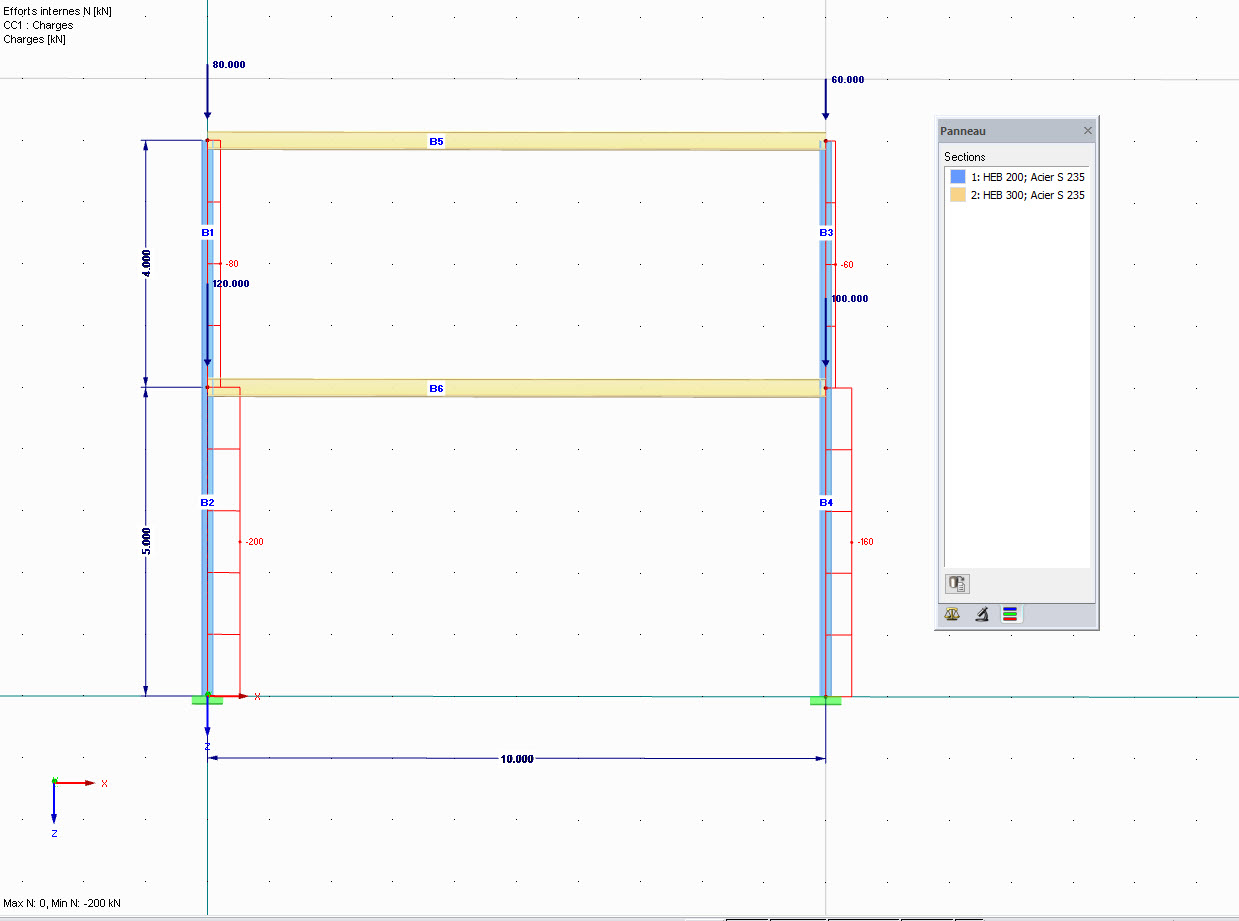Click 'Max N: 0, Min N: -200 kN' status text
1239x921 pixels.
tap(62, 903)
